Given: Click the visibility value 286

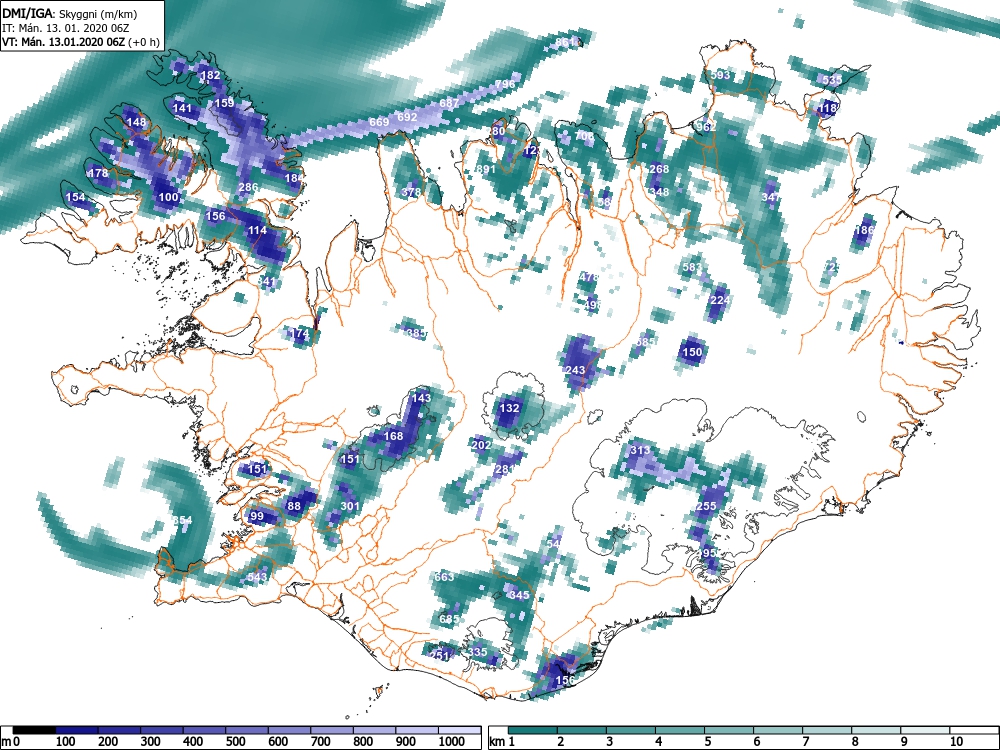Looking at the screenshot, I should tap(248, 187).
